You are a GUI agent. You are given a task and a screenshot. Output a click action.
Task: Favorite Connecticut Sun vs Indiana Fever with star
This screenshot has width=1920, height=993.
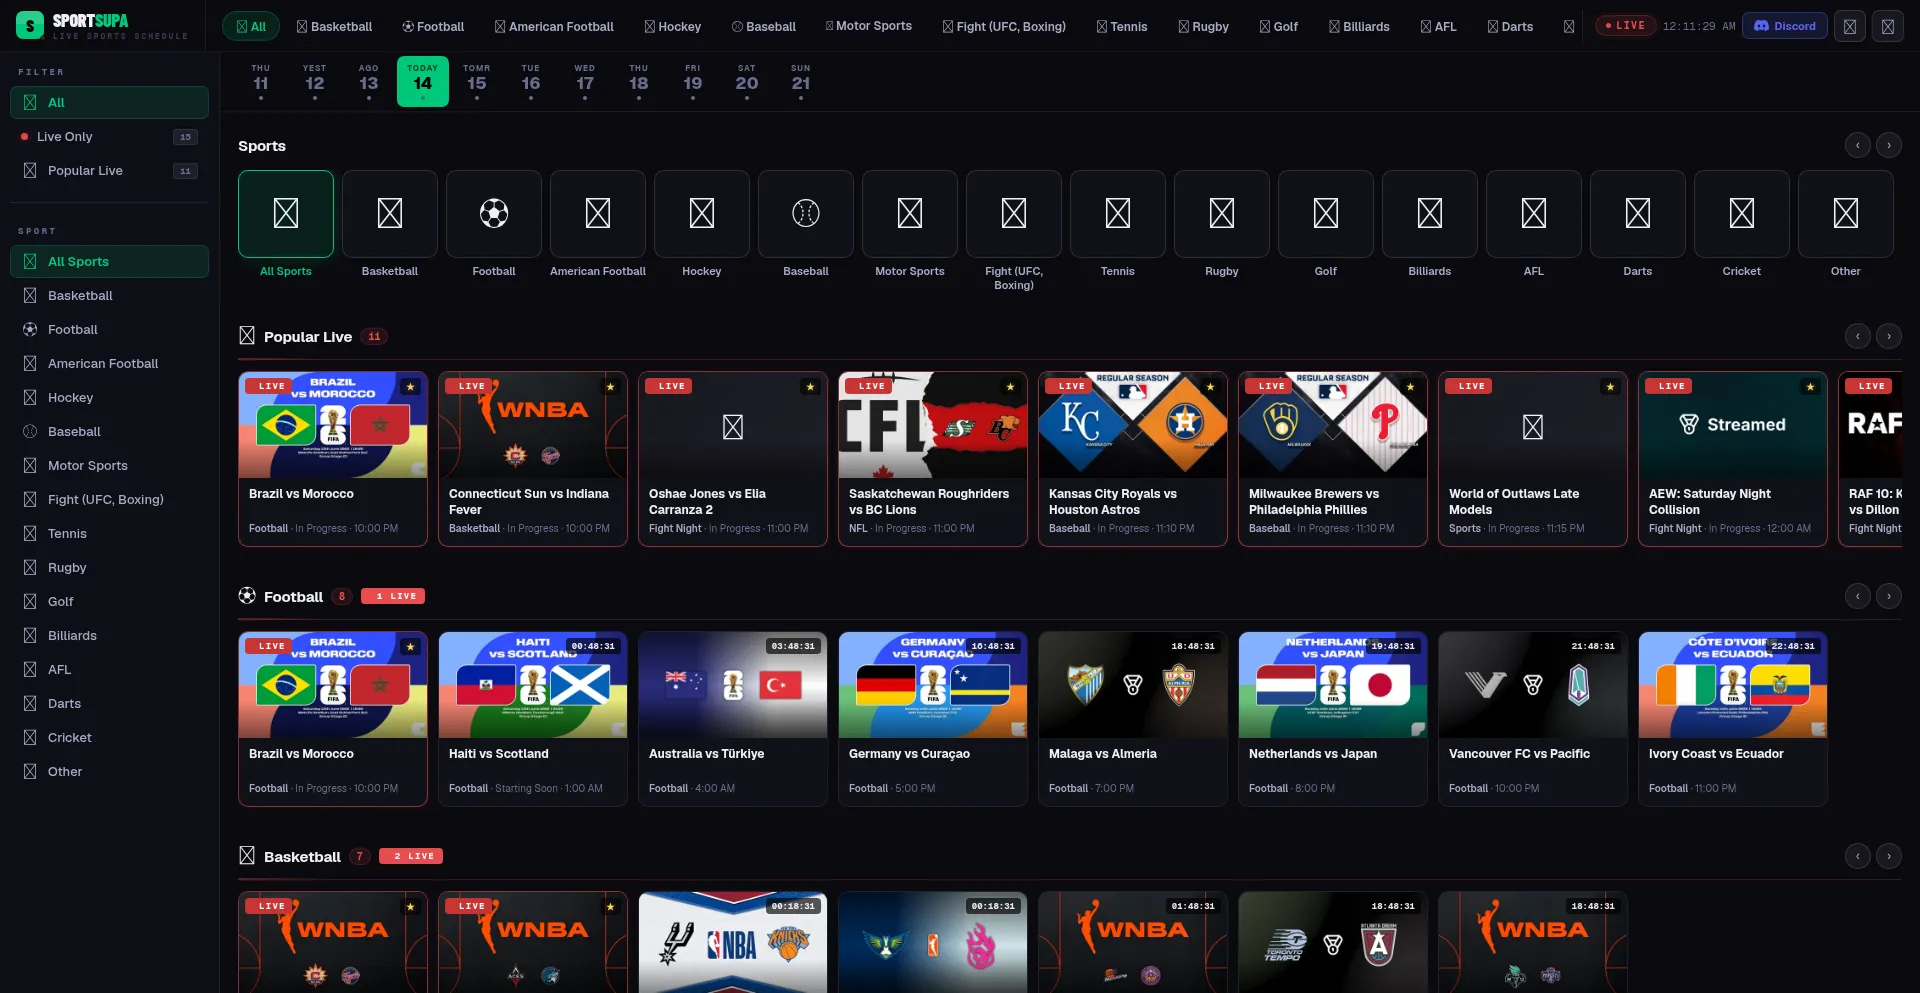click(610, 387)
